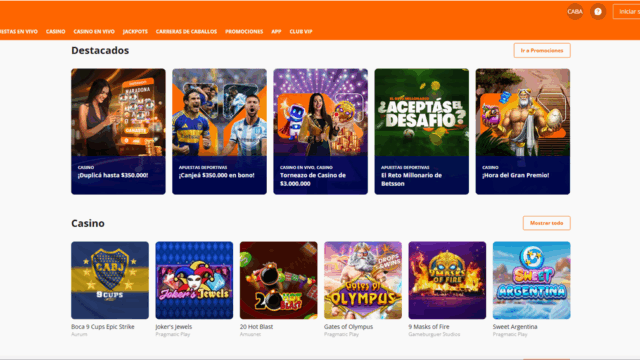Navigate to Promociones in the navbar
The width and height of the screenshot is (640, 360).
pyautogui.click(x=244, y=31)
